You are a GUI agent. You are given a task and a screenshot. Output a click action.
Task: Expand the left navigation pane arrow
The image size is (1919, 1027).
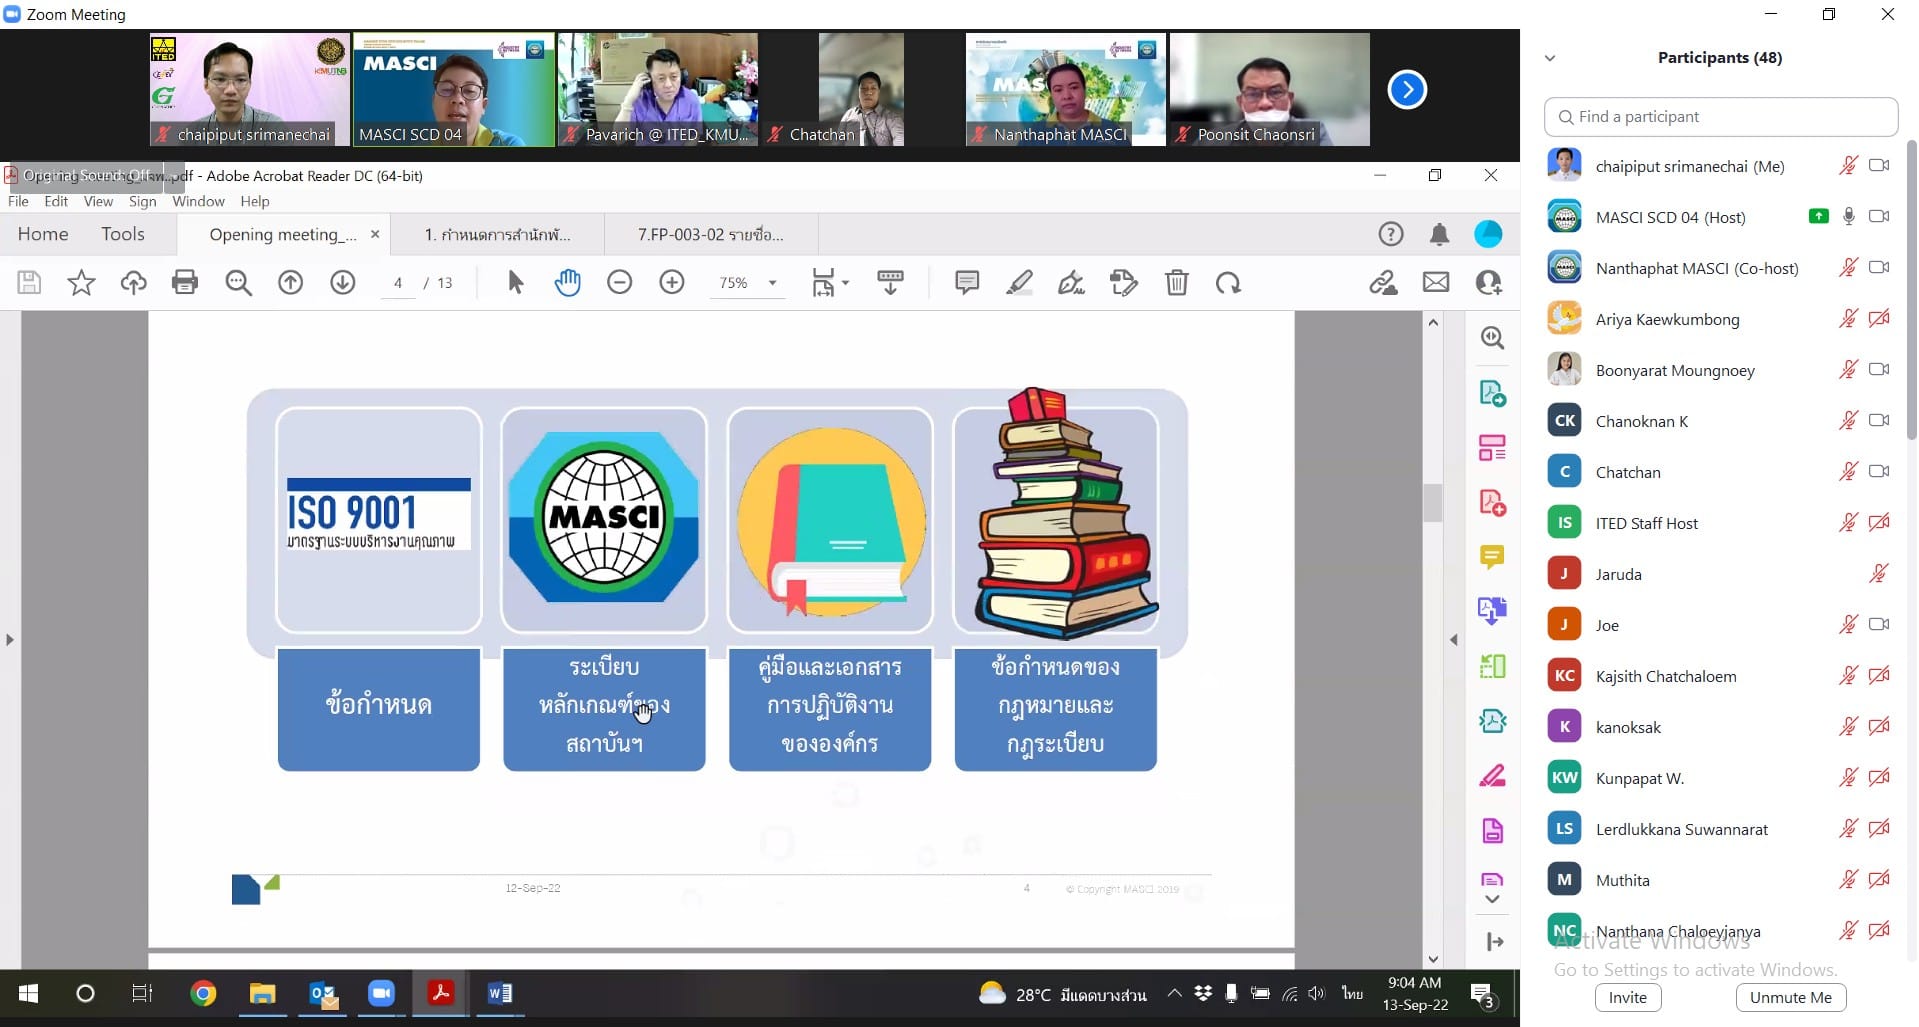(x=10, y=639)
